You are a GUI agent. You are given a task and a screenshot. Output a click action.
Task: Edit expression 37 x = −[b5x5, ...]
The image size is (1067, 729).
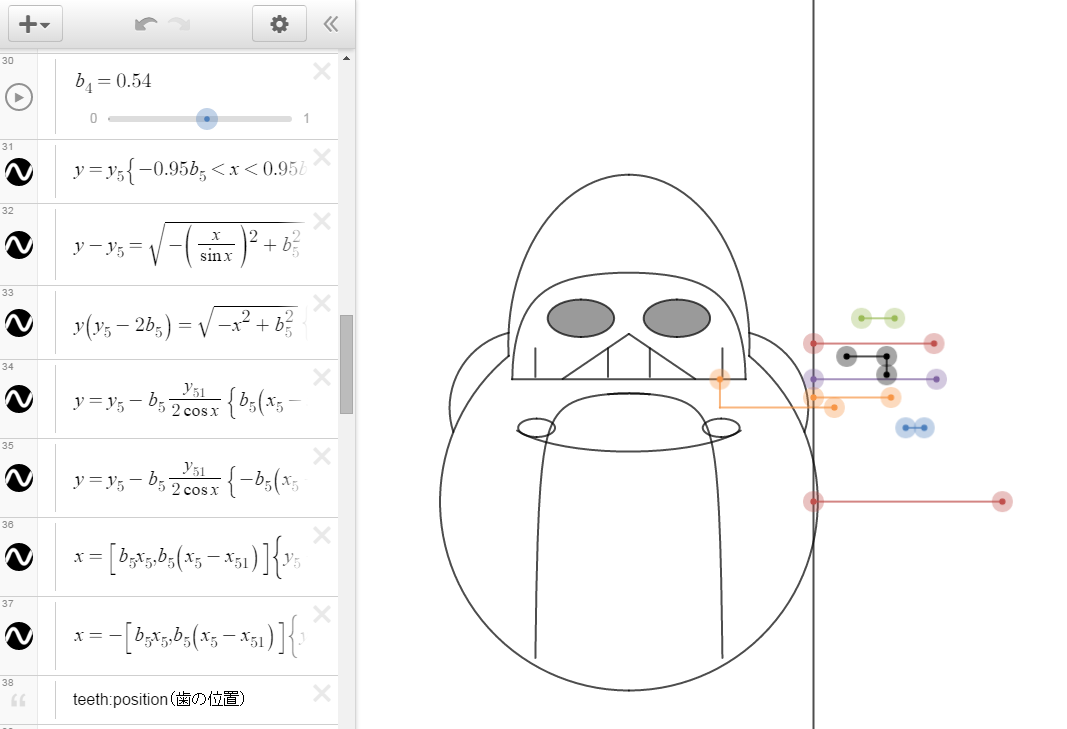189,636
